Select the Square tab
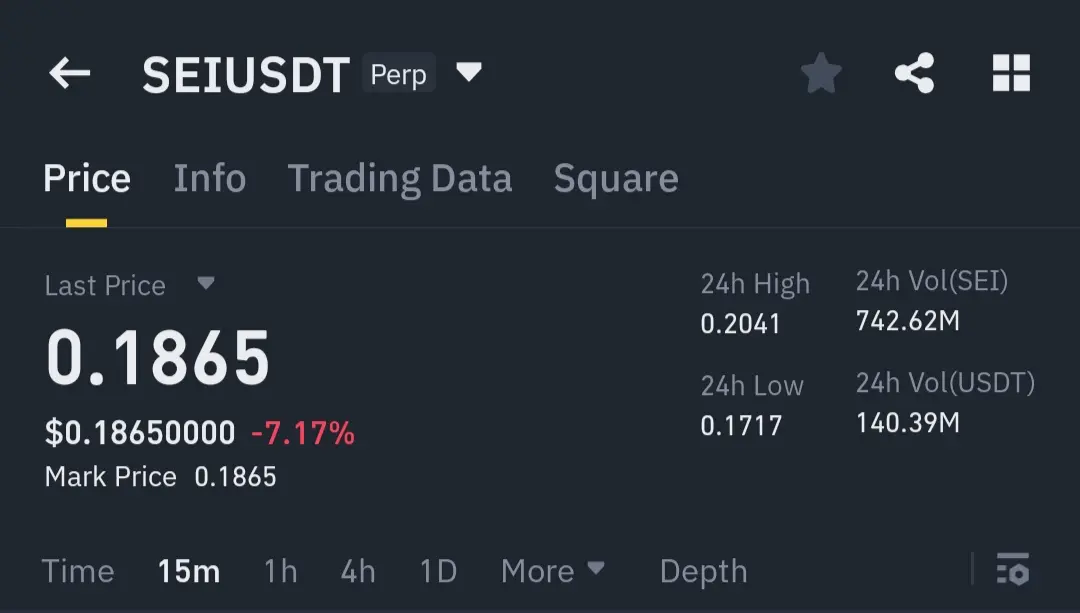This screenshot has height=613, width=1080. 616,179
